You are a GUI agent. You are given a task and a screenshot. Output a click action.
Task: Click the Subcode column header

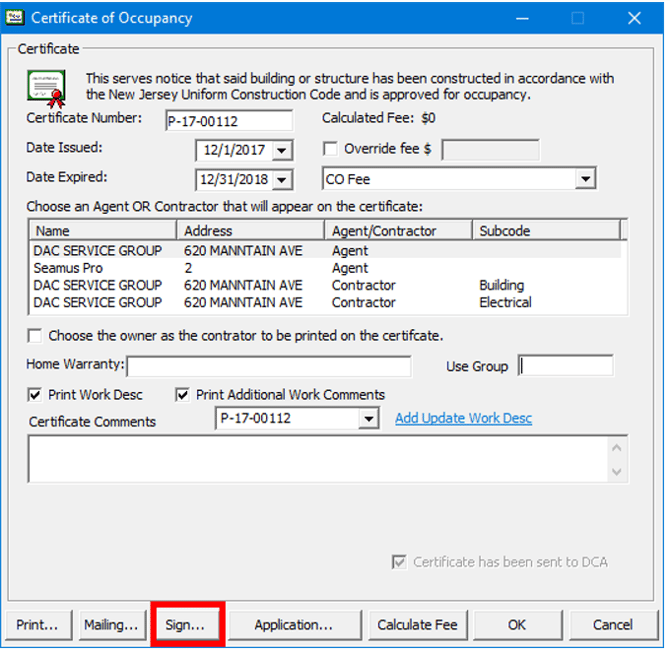(x=547, y=231)
